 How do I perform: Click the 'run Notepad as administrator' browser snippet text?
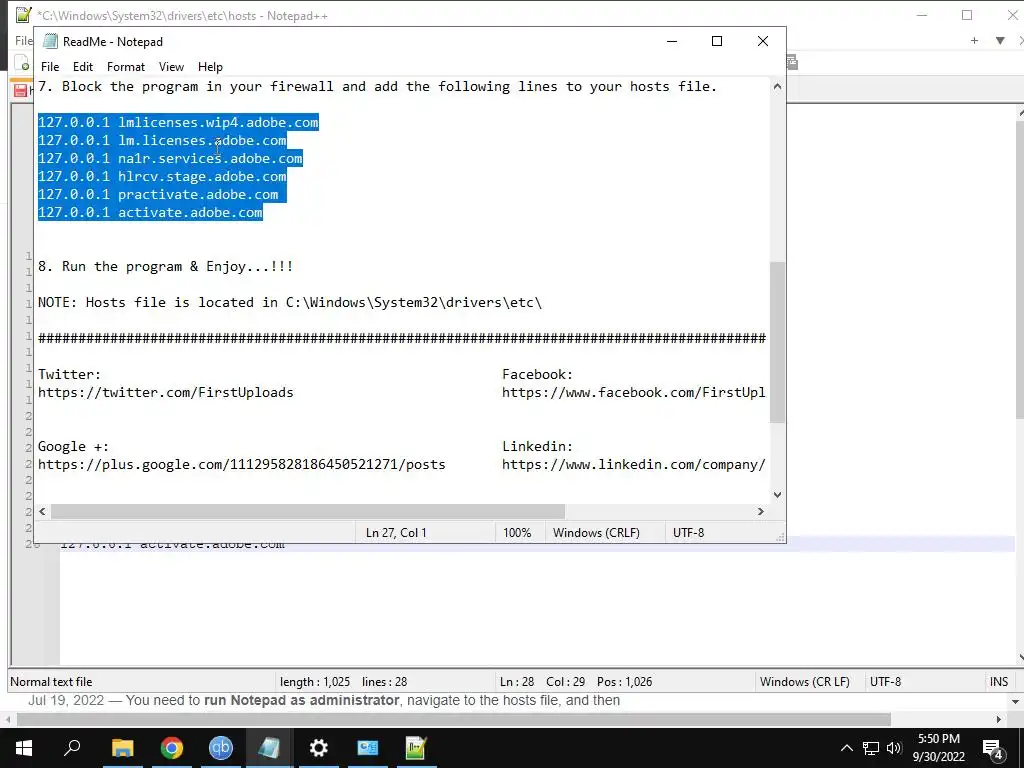(x=302, y=701)
